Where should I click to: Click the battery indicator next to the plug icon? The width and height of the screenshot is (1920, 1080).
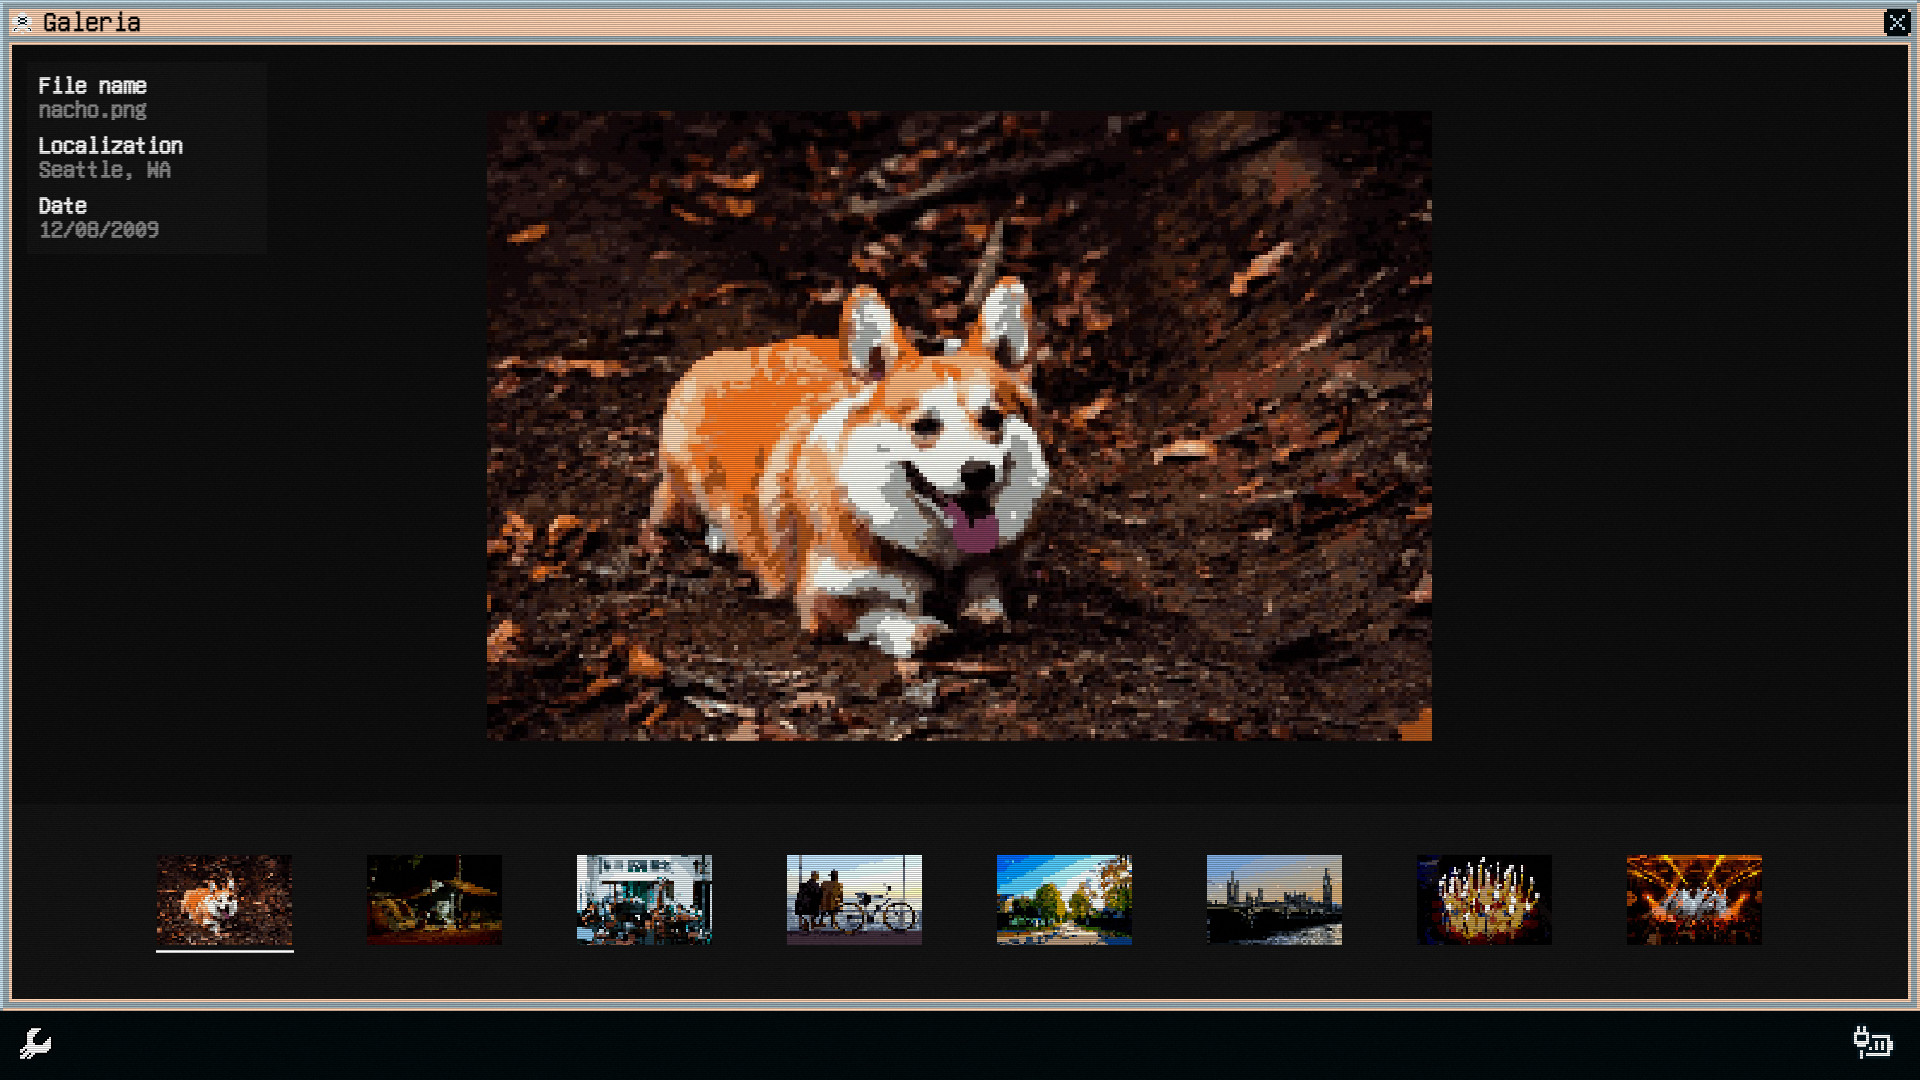(1881, 1046)
